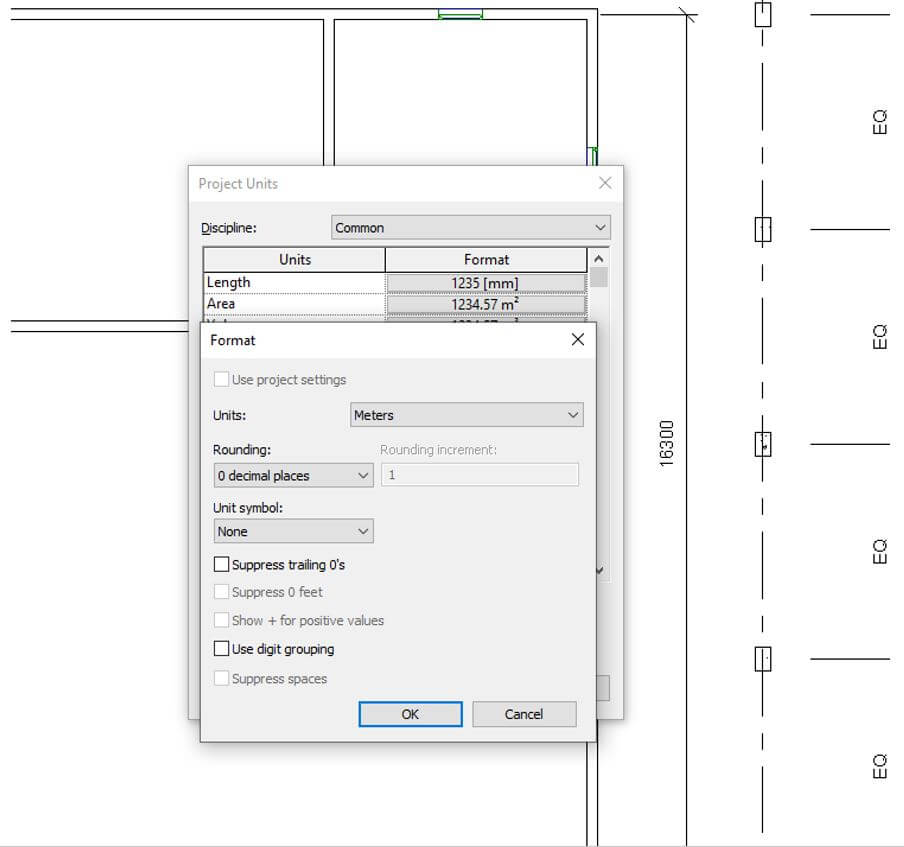The height and width of the screenshot is (847, 904).
Task: Close the Format dialog
Action: point(578,340)
